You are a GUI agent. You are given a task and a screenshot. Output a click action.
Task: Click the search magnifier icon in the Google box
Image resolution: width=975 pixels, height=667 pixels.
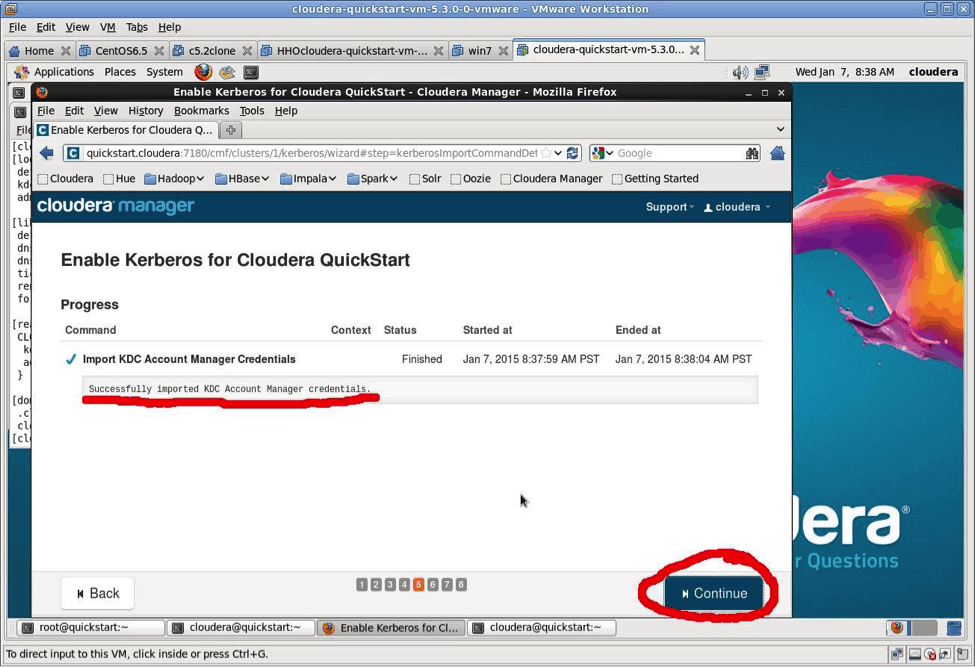pos(752,153)
